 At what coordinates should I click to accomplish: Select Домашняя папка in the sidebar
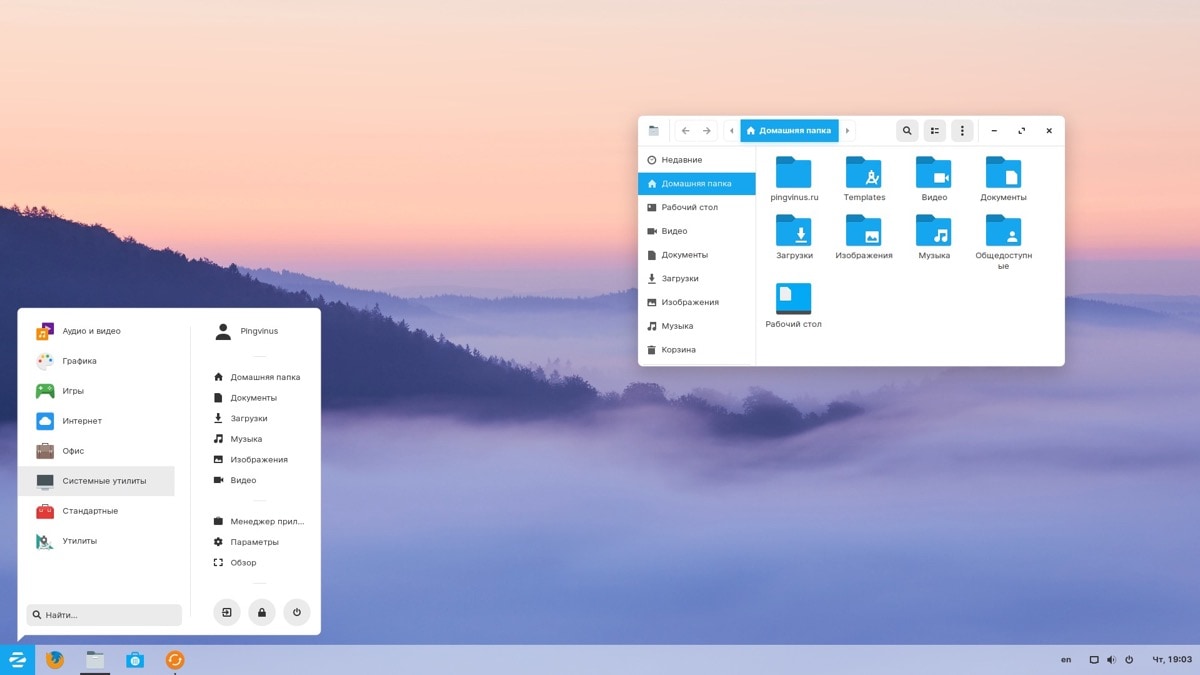click(697, 184)
